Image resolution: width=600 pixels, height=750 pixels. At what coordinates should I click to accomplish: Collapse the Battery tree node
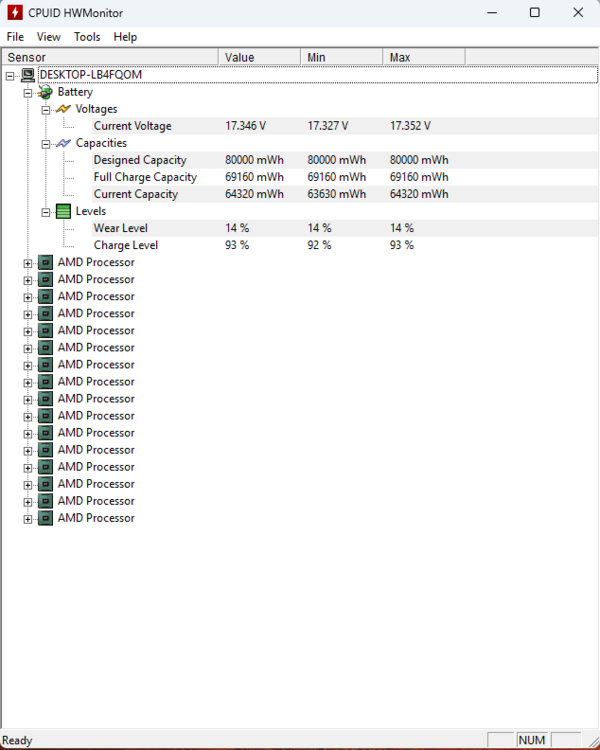(x=28, y=92)
